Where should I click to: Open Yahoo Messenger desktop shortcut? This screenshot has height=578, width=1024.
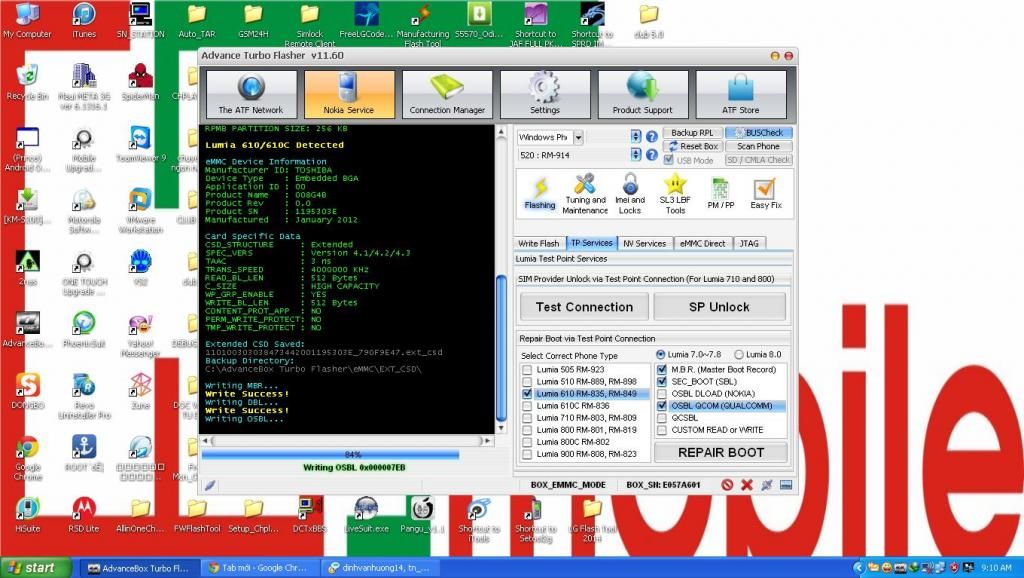[x=140, y=336]
